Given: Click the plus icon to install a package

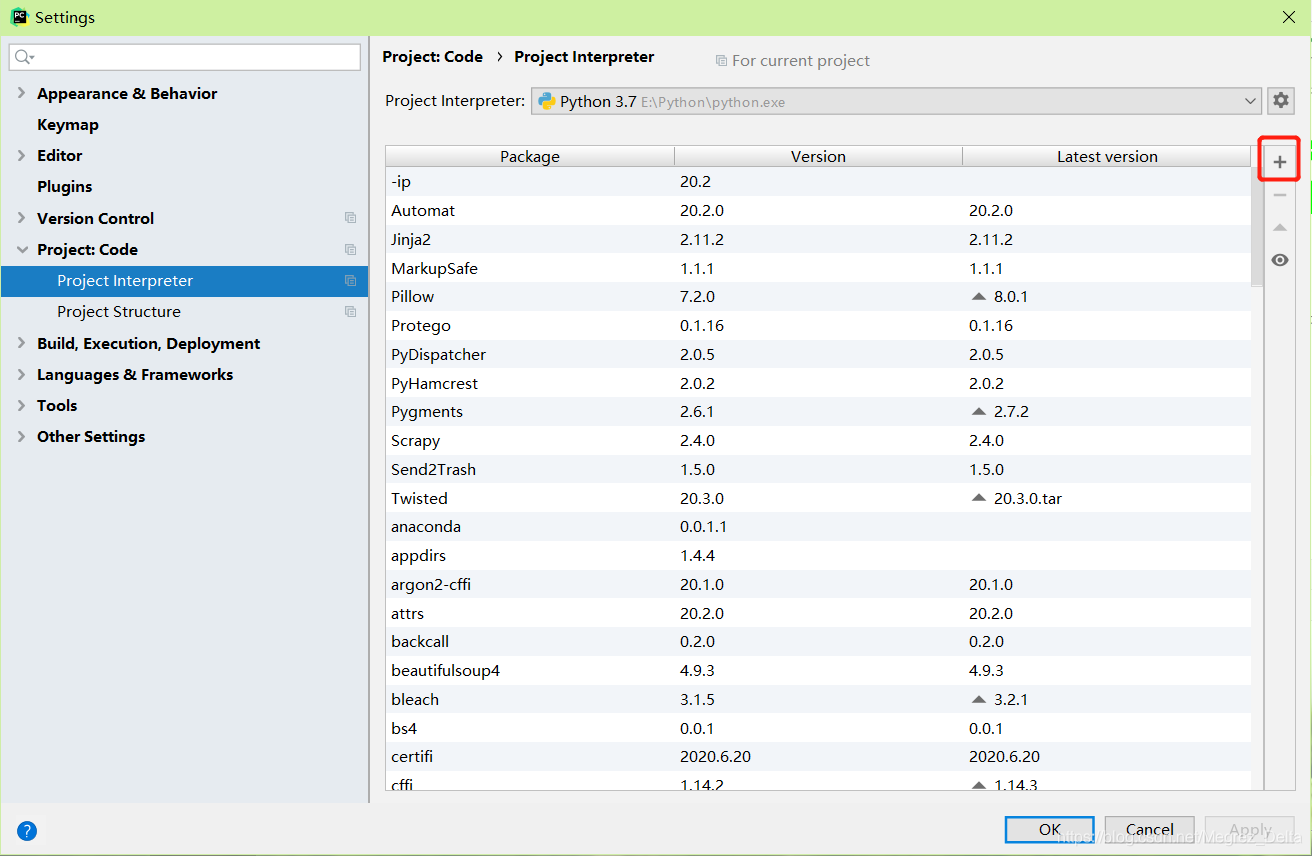Looking at the screenshot, I should pyautogui.click(x=1279, y=161).
